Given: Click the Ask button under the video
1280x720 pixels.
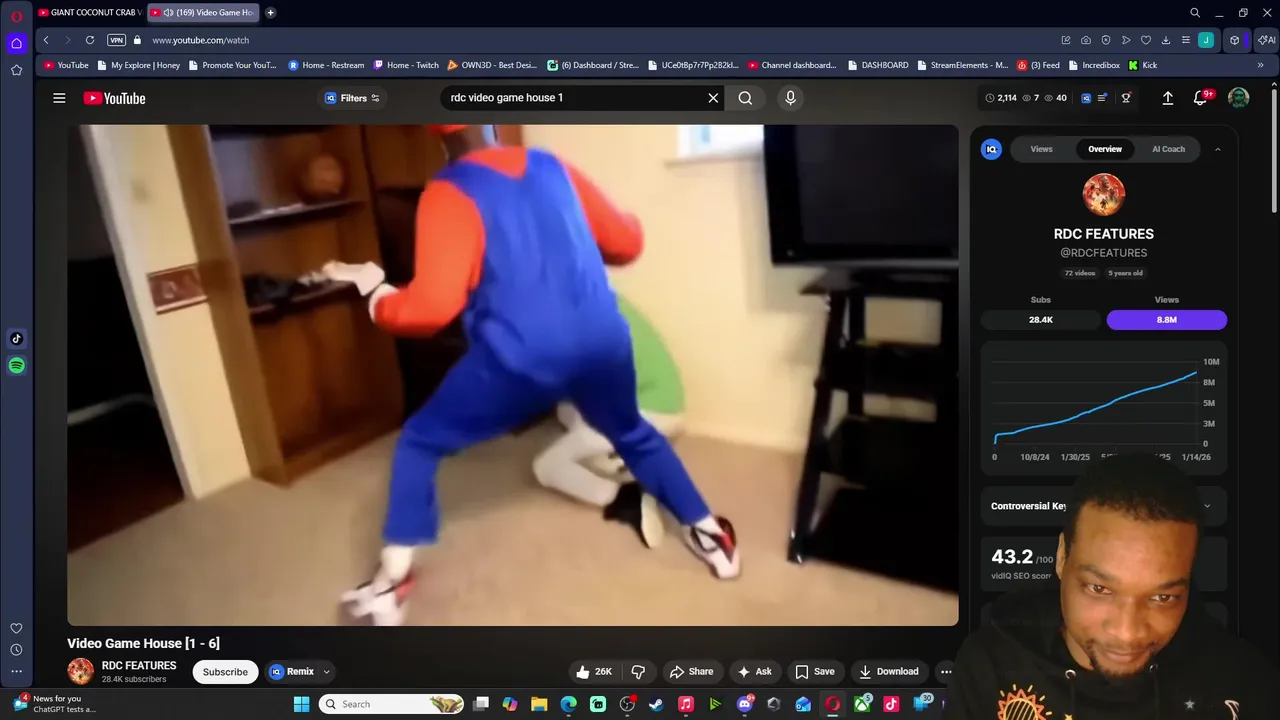Looking at the screenshot, I should (754, 671).
